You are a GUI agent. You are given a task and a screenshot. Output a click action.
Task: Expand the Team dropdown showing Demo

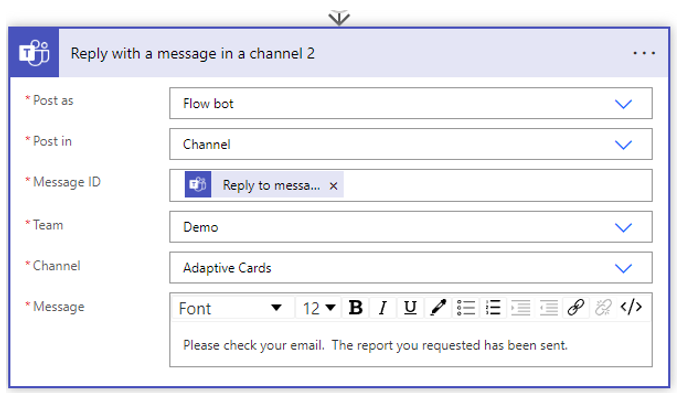click(623, 227)
